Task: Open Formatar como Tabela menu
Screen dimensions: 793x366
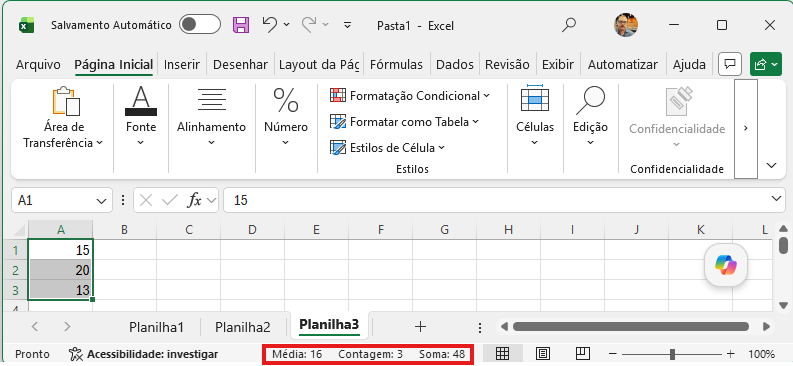Action: coord(405,122)
